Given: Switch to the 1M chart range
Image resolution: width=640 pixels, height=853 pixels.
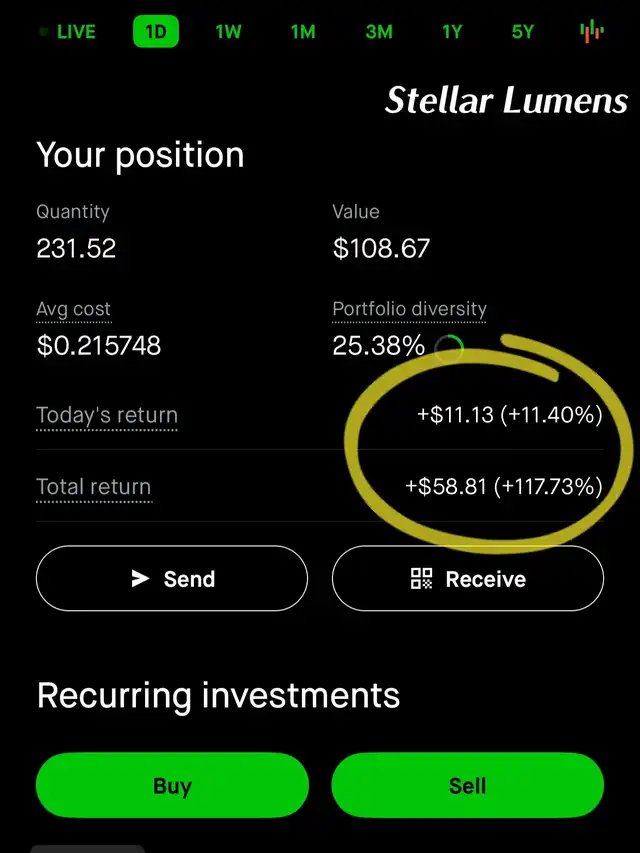Looking at the screenshot, I should coord(303,32).
